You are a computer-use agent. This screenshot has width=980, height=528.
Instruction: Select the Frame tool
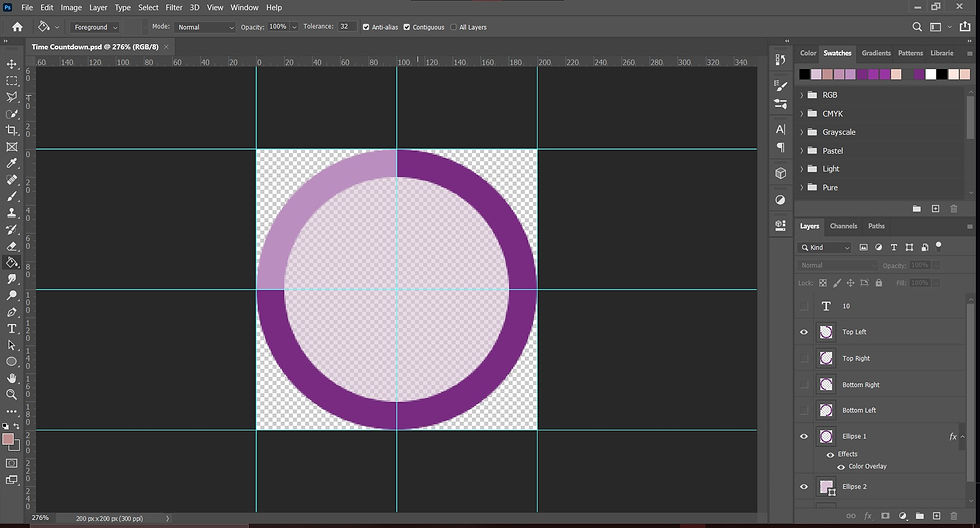[12, 147]
